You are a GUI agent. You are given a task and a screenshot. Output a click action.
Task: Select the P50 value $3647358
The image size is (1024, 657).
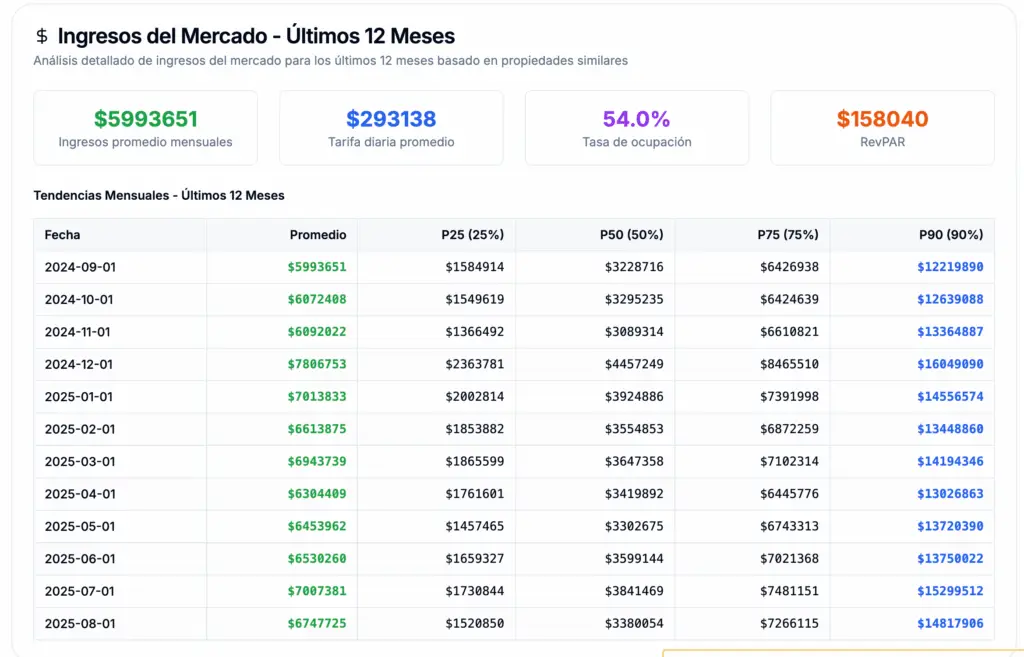click(x=633, y=462)
